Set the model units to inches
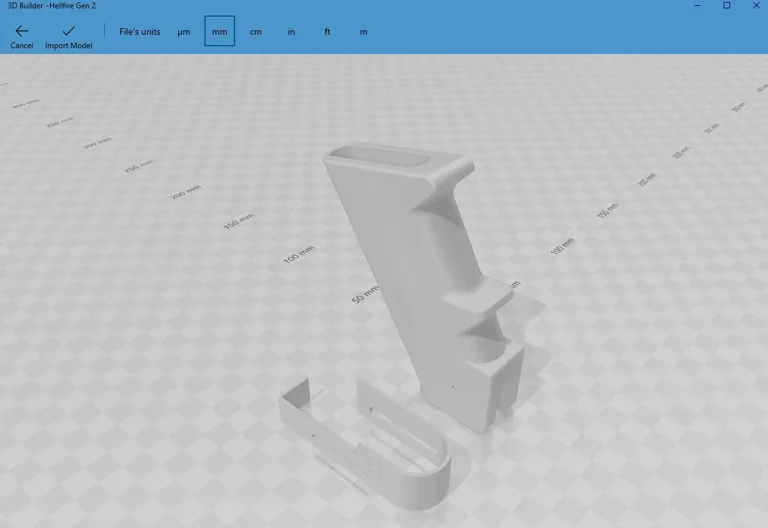The image size is (768, 528). [291, 32]
